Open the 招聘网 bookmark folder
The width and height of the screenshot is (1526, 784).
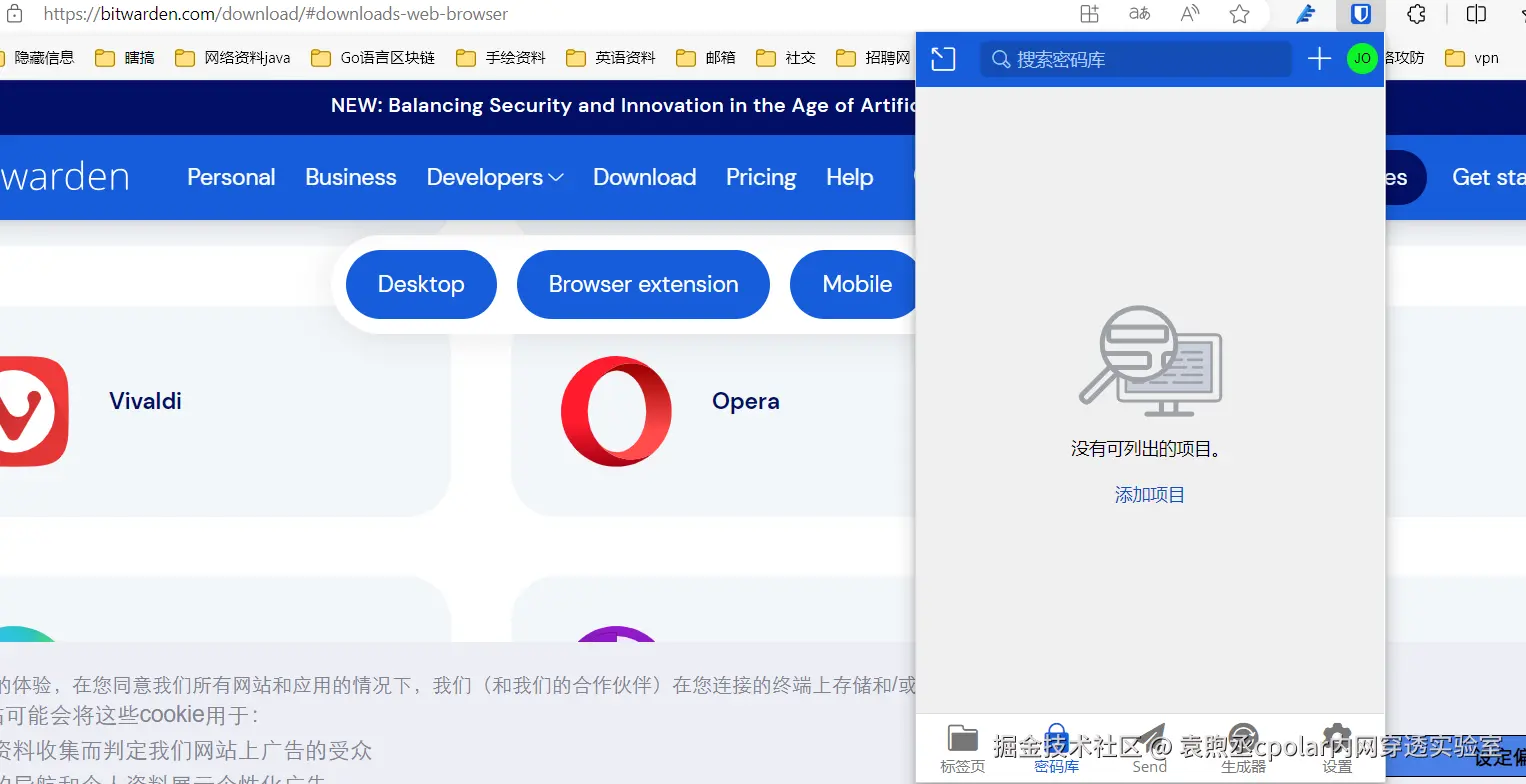[x=873, y=58]
